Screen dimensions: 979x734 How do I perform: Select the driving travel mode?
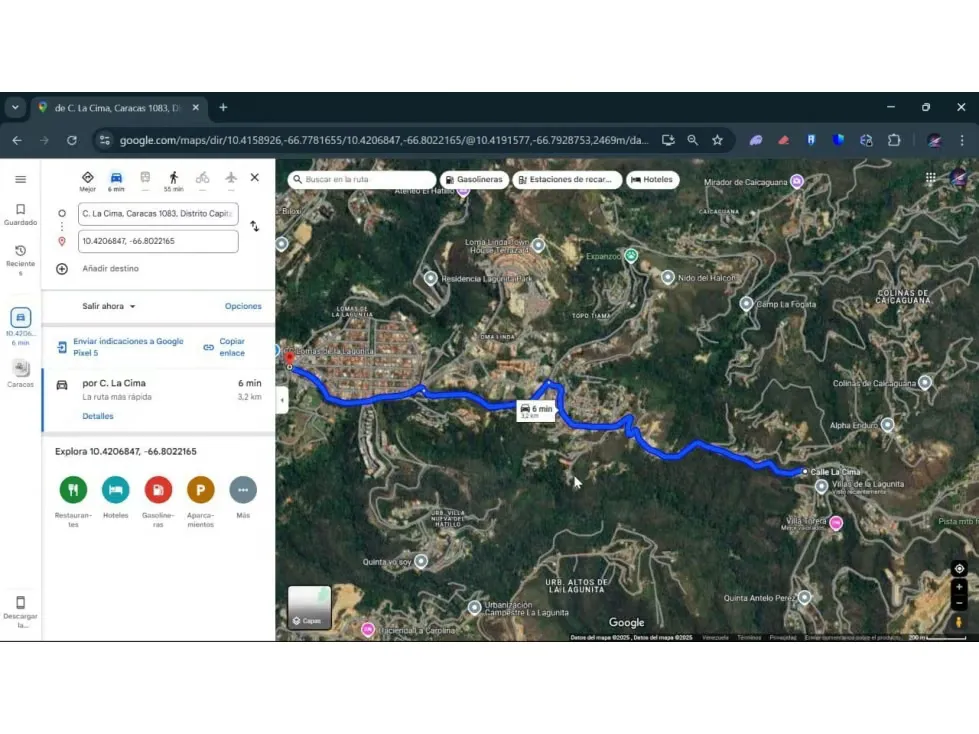[x=116, y=181]
